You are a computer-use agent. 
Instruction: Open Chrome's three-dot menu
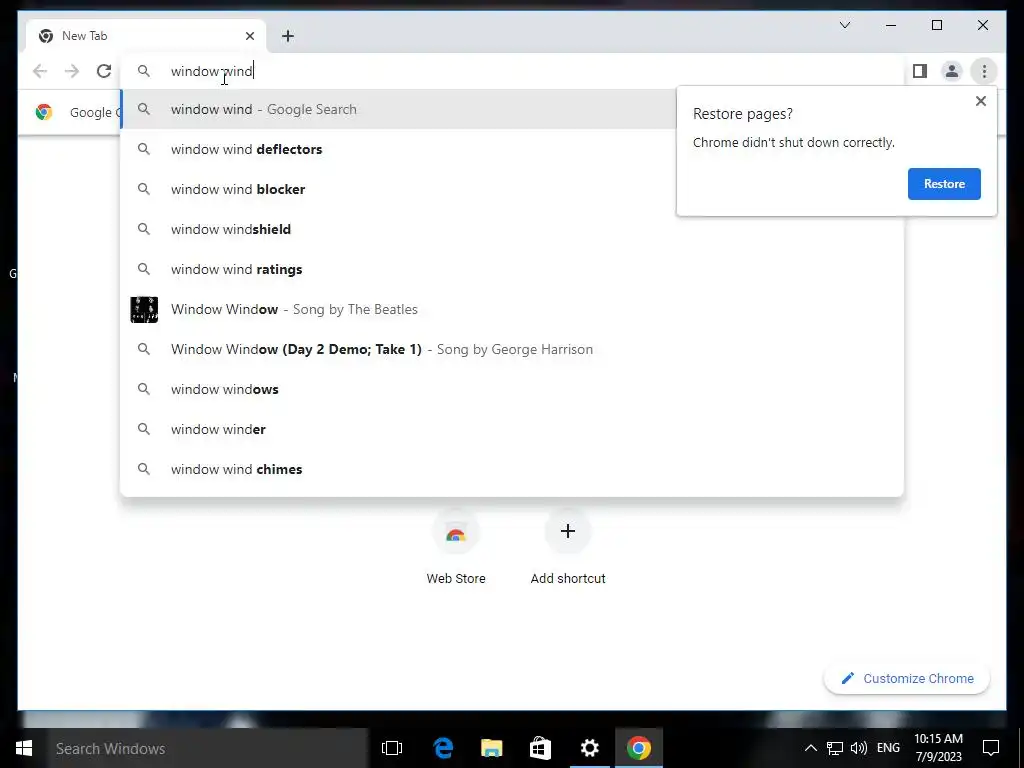coord(984,71)
